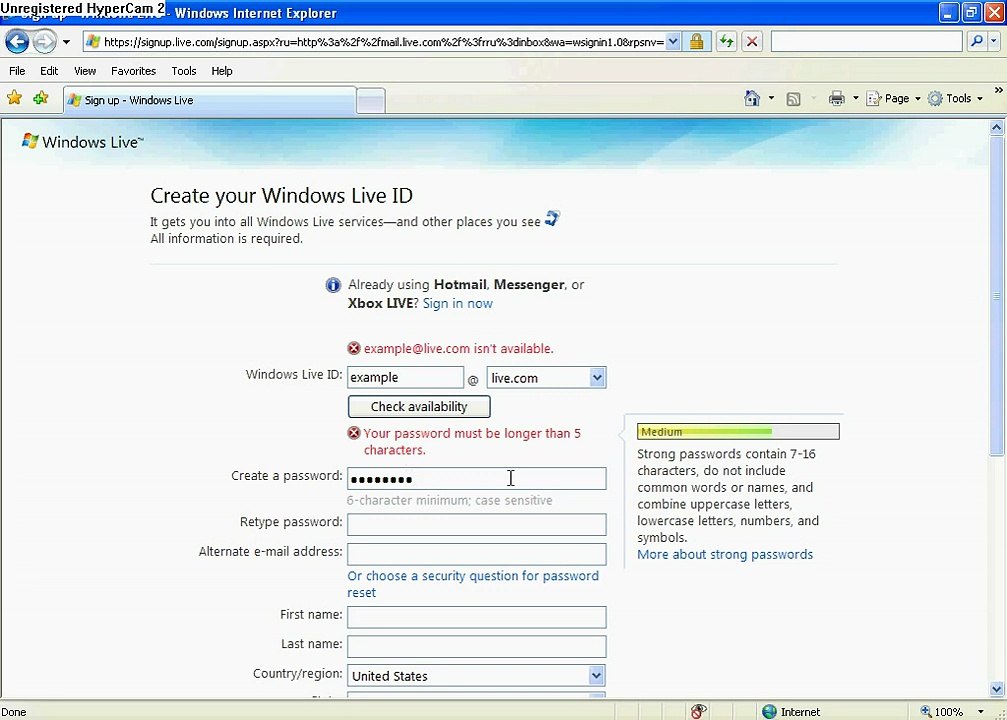Open the Tools menu in menu bar
Screen dimensions: 1007x720
click(184, 71)
